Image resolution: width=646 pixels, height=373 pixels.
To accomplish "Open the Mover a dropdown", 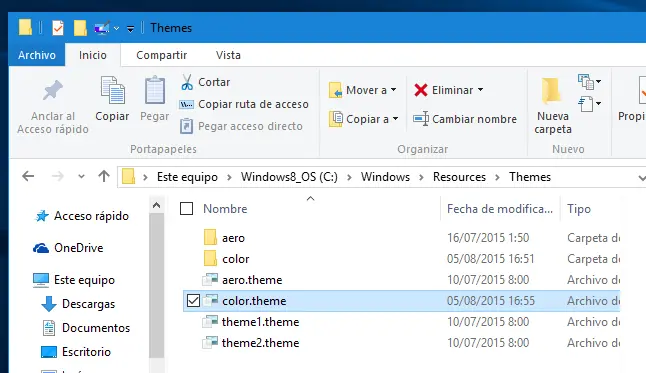I will [x=363, y=90].
